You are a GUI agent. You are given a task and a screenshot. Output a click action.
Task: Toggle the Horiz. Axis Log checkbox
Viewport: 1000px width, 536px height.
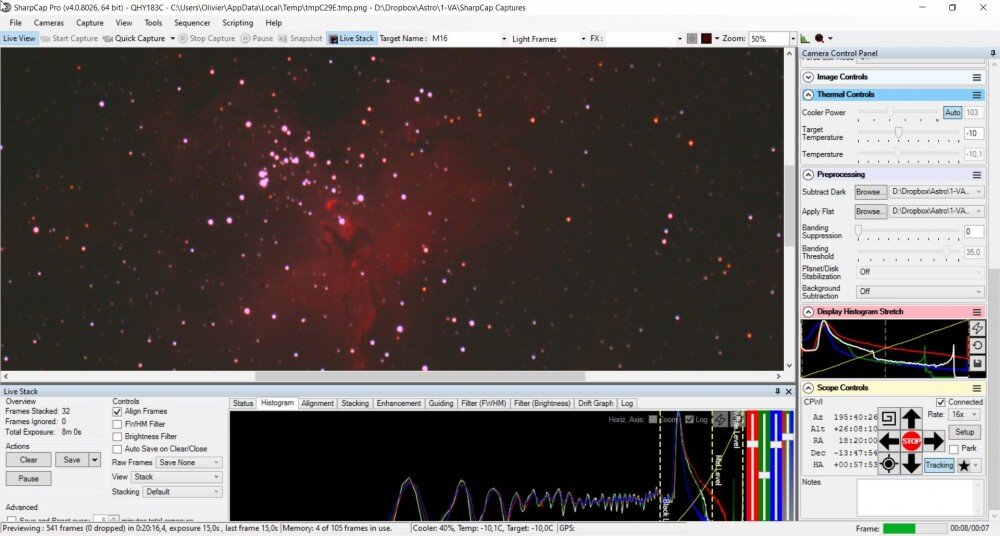pyautogui.click(x=689, y=419)
